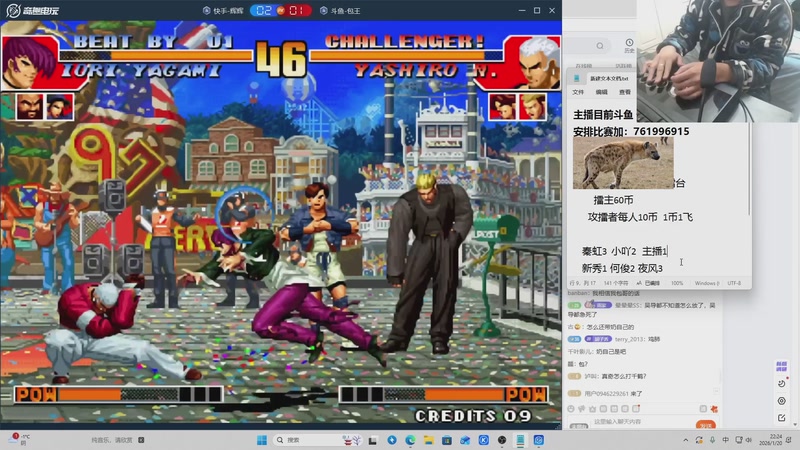Click the megaphone icon in chat toolbar

[582, 409]
